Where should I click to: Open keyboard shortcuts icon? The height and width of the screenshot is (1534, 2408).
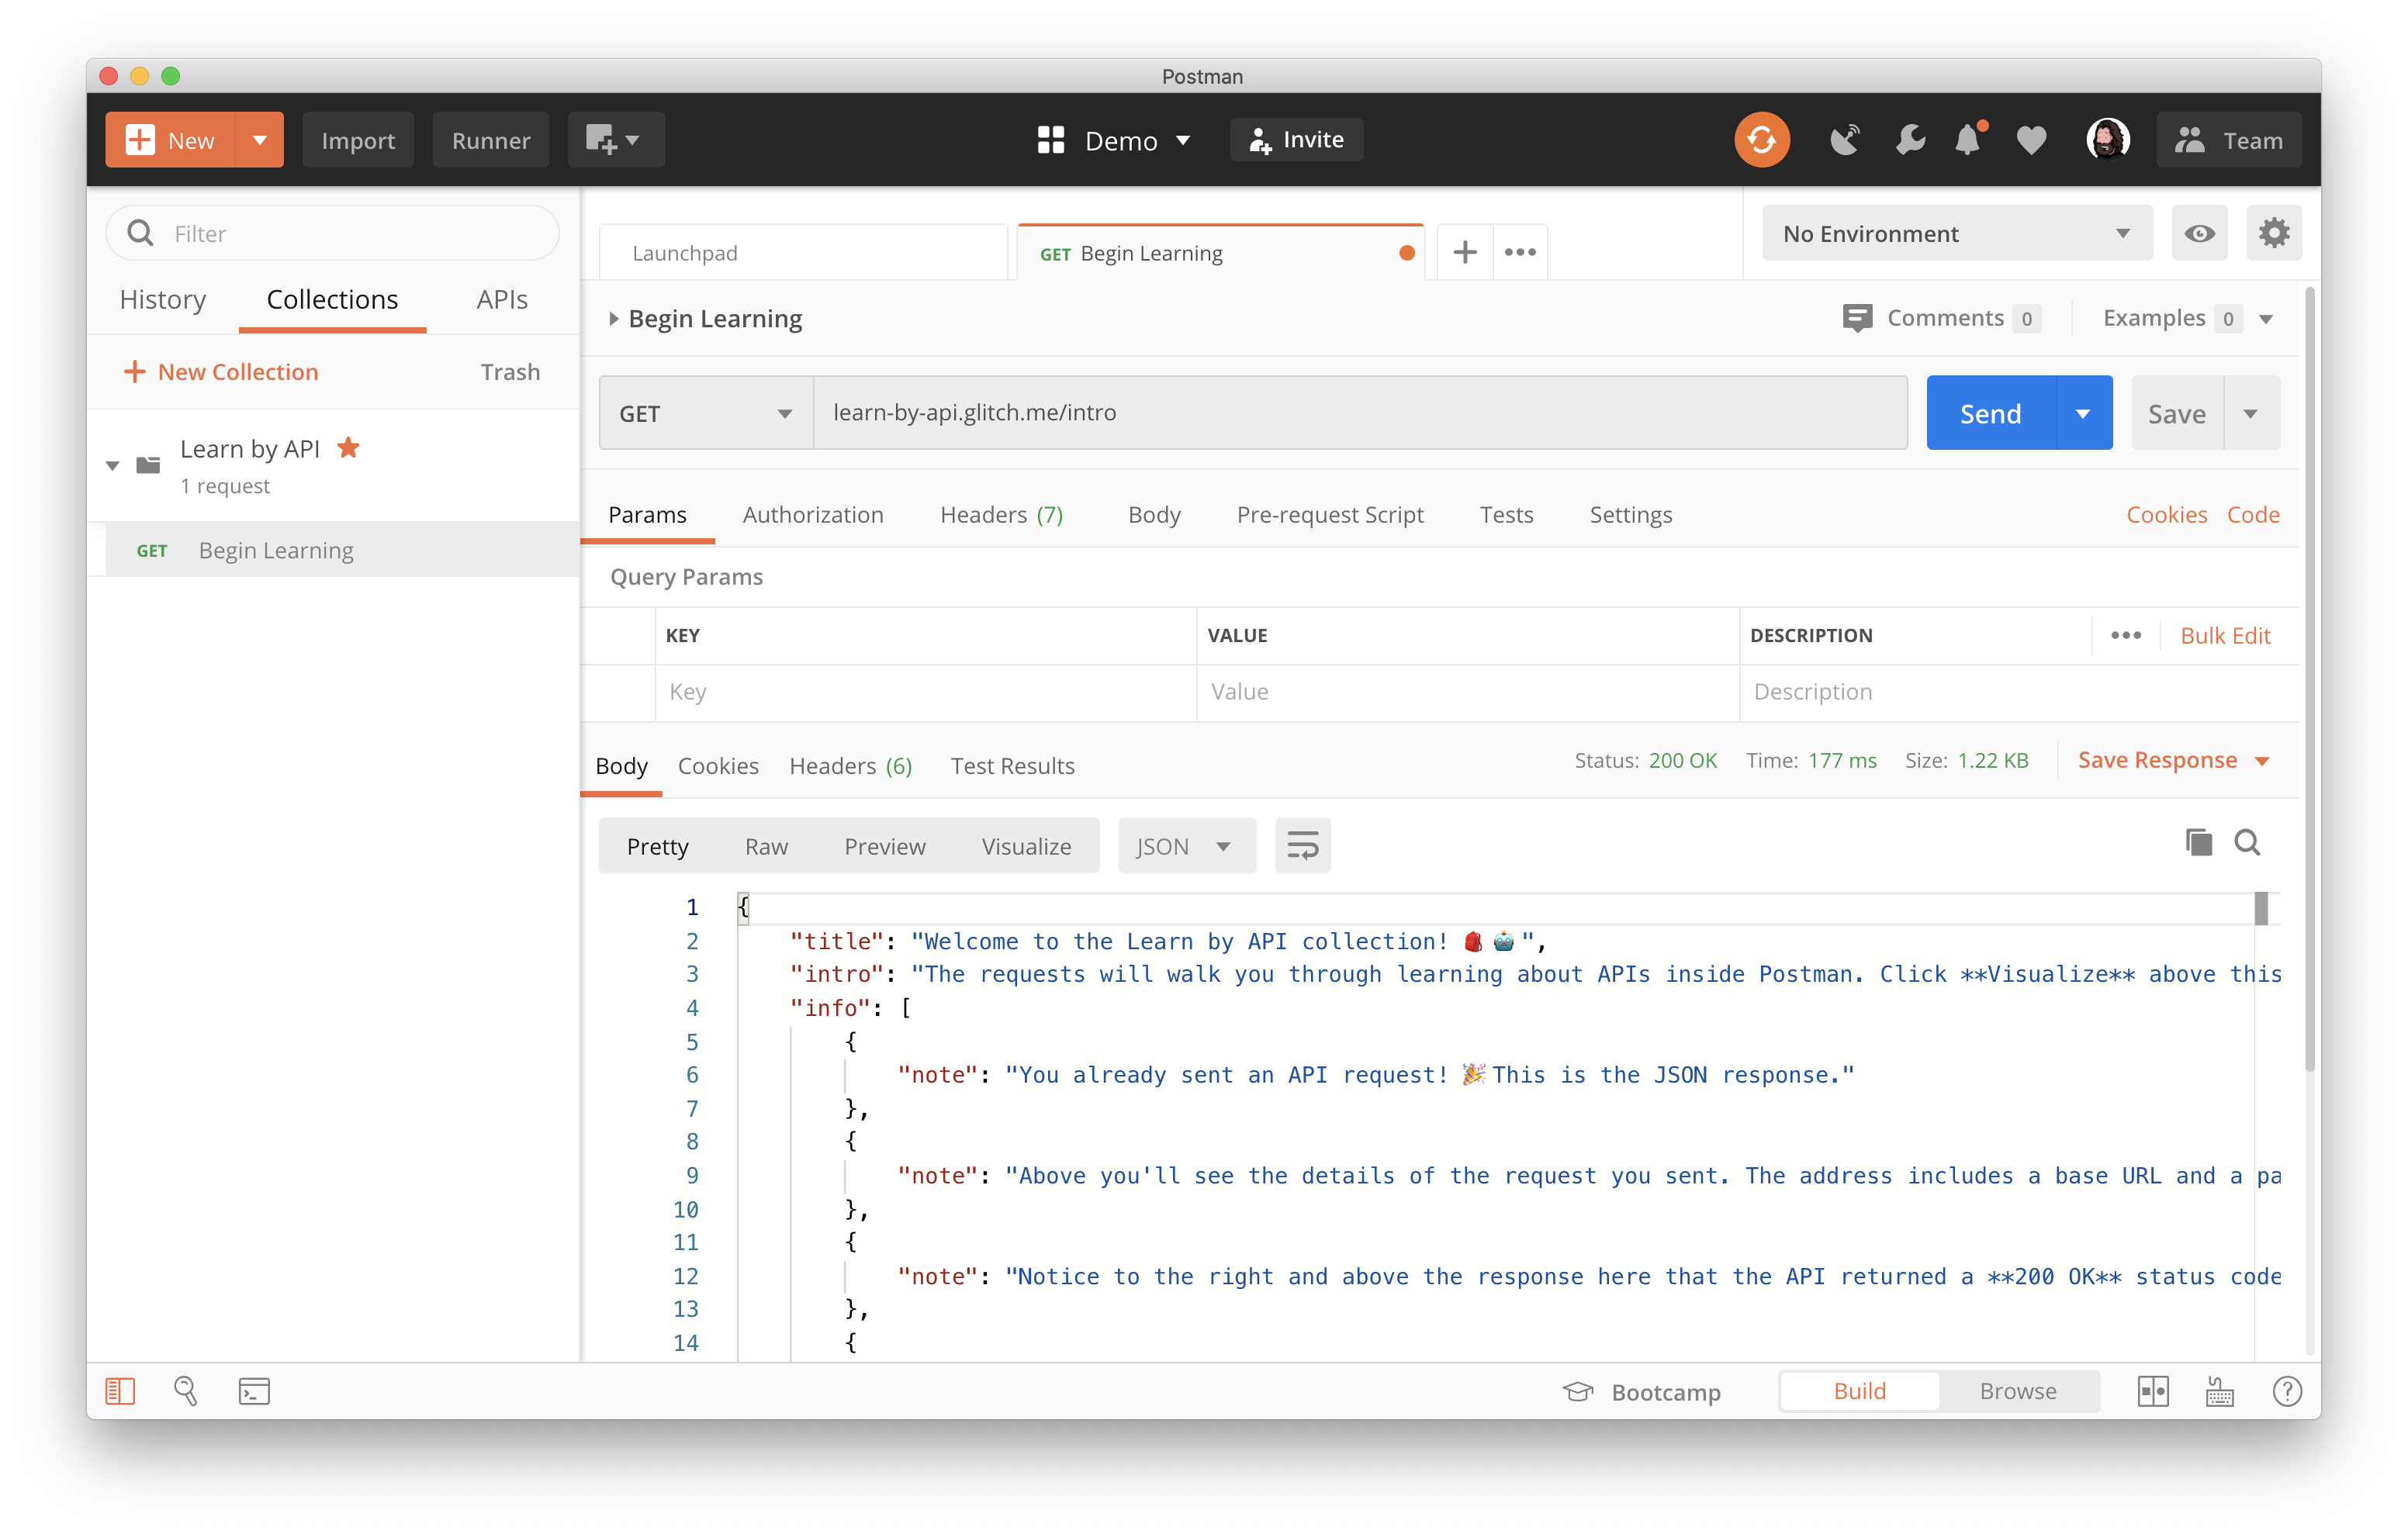pyautogui.click(x=2219, y=1391)
